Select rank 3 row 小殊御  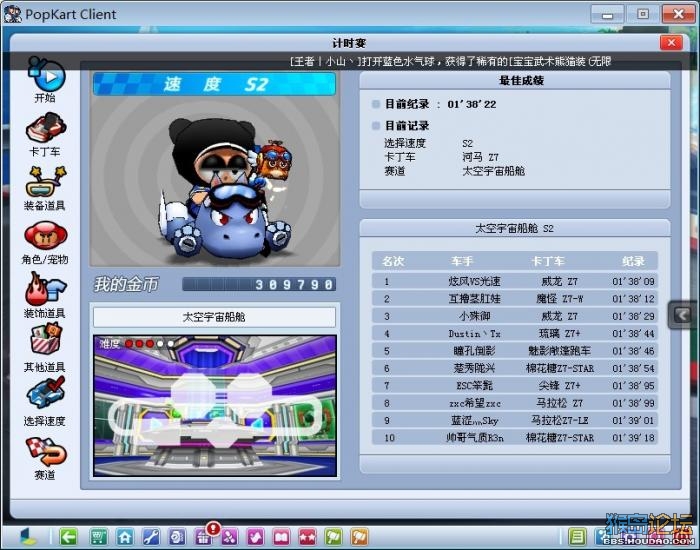tap(515, 316)
